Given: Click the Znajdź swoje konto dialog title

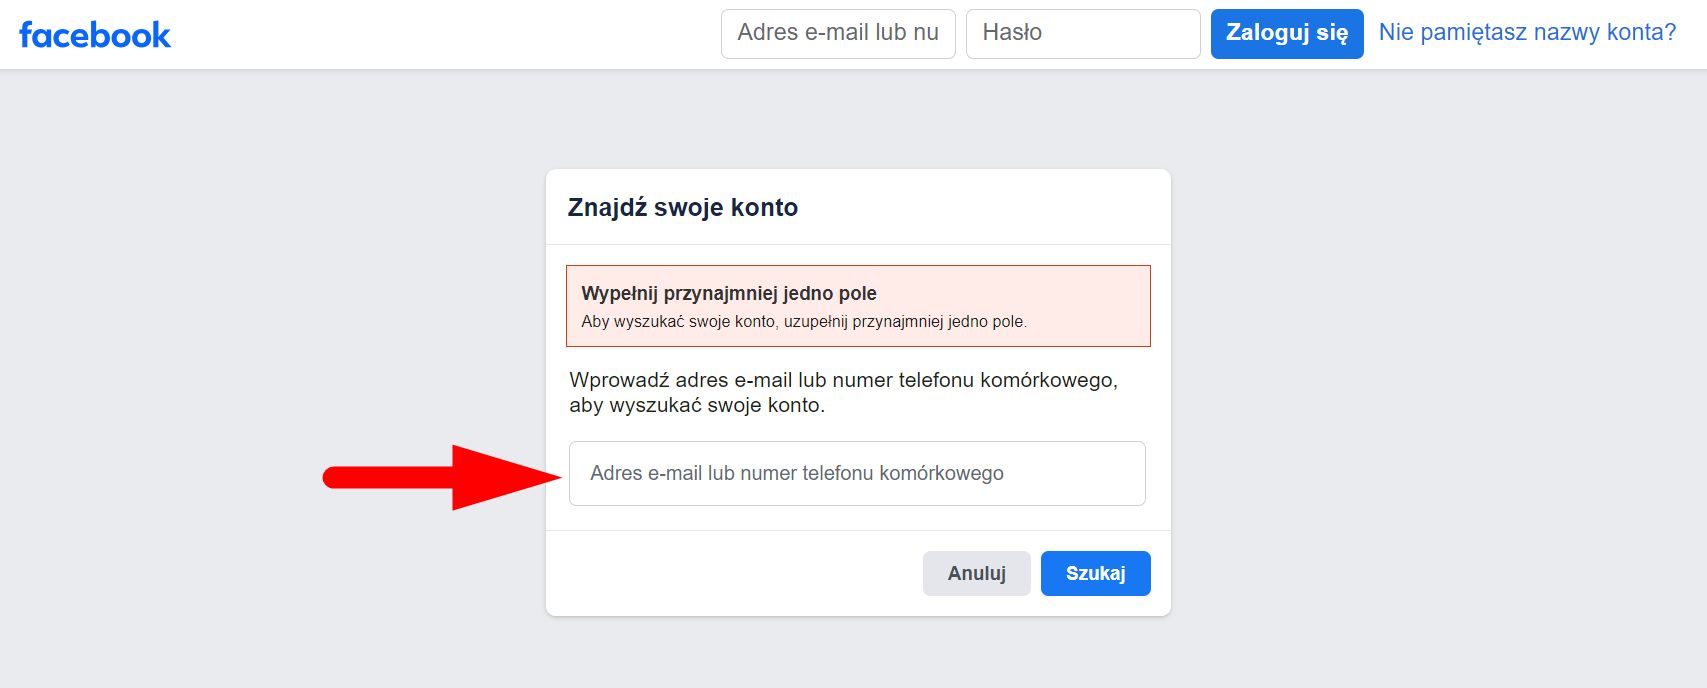Looking at the screenshot, I should click(x=682, y=207).
